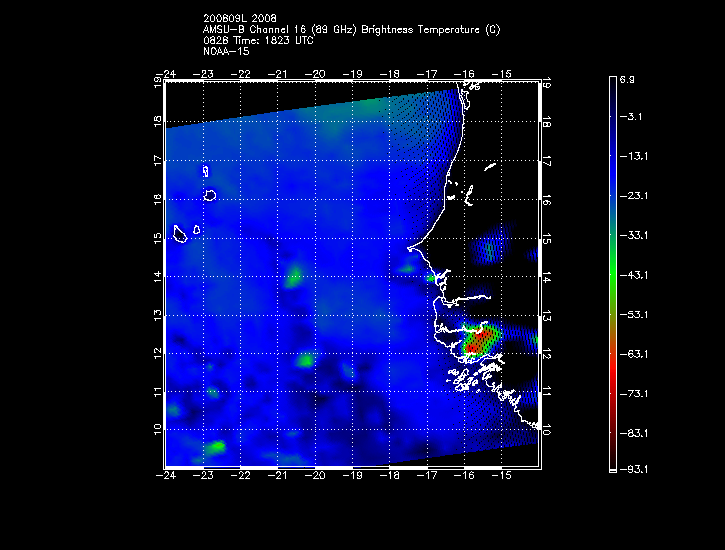Click the green cold spot near -20, 12
This screenshot has height=550, width=725.
[x=305, y=360]
